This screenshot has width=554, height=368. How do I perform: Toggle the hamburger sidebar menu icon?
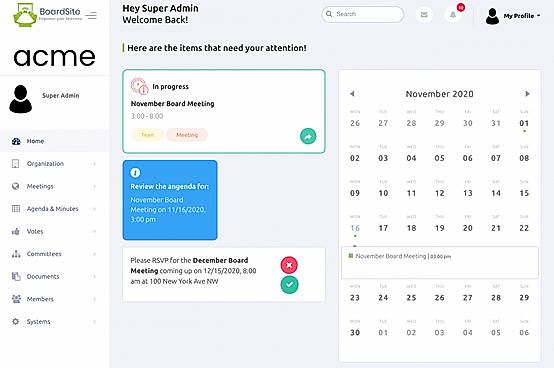point(91,16)
